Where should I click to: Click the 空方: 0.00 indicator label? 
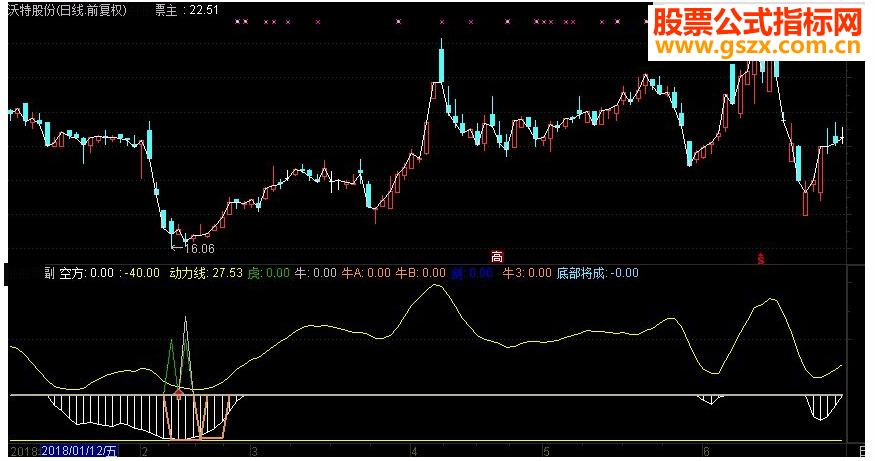click(x=86, y=273)
